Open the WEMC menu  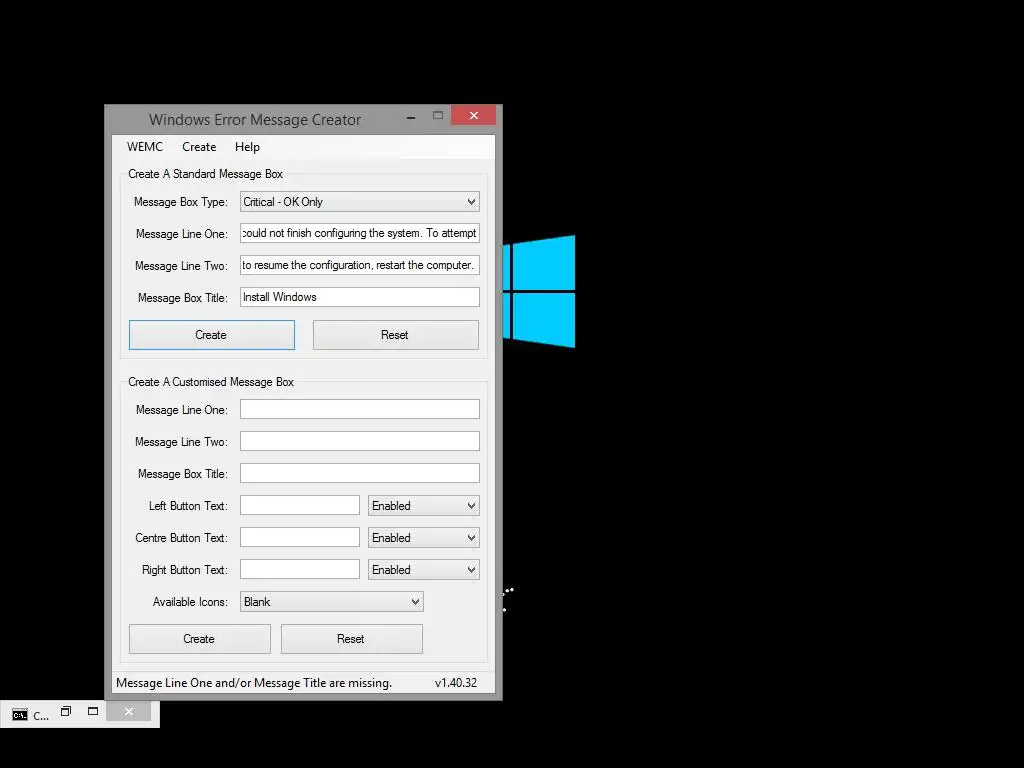pos(144,147)
